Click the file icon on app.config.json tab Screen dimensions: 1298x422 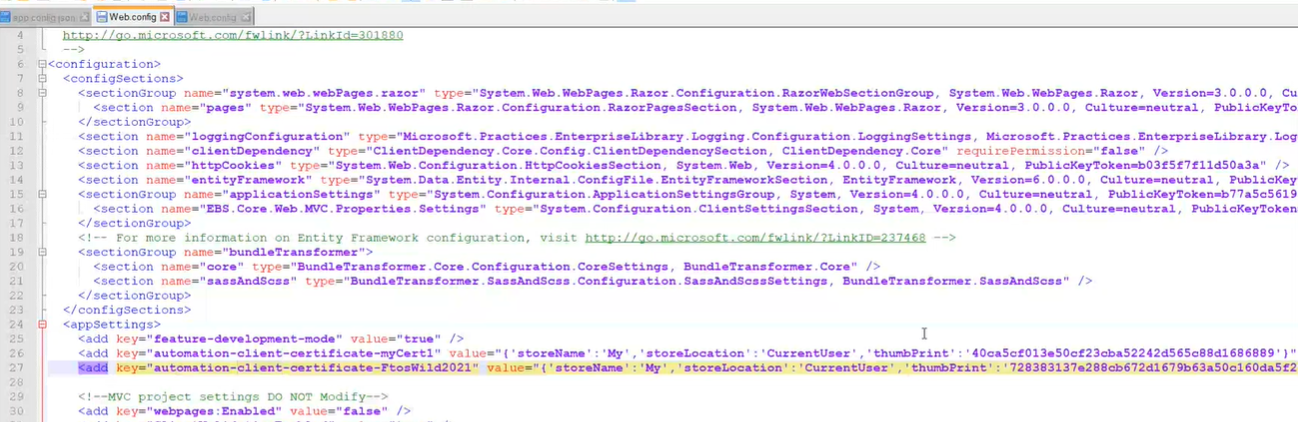pyautogui.click(x=6, y=17)
